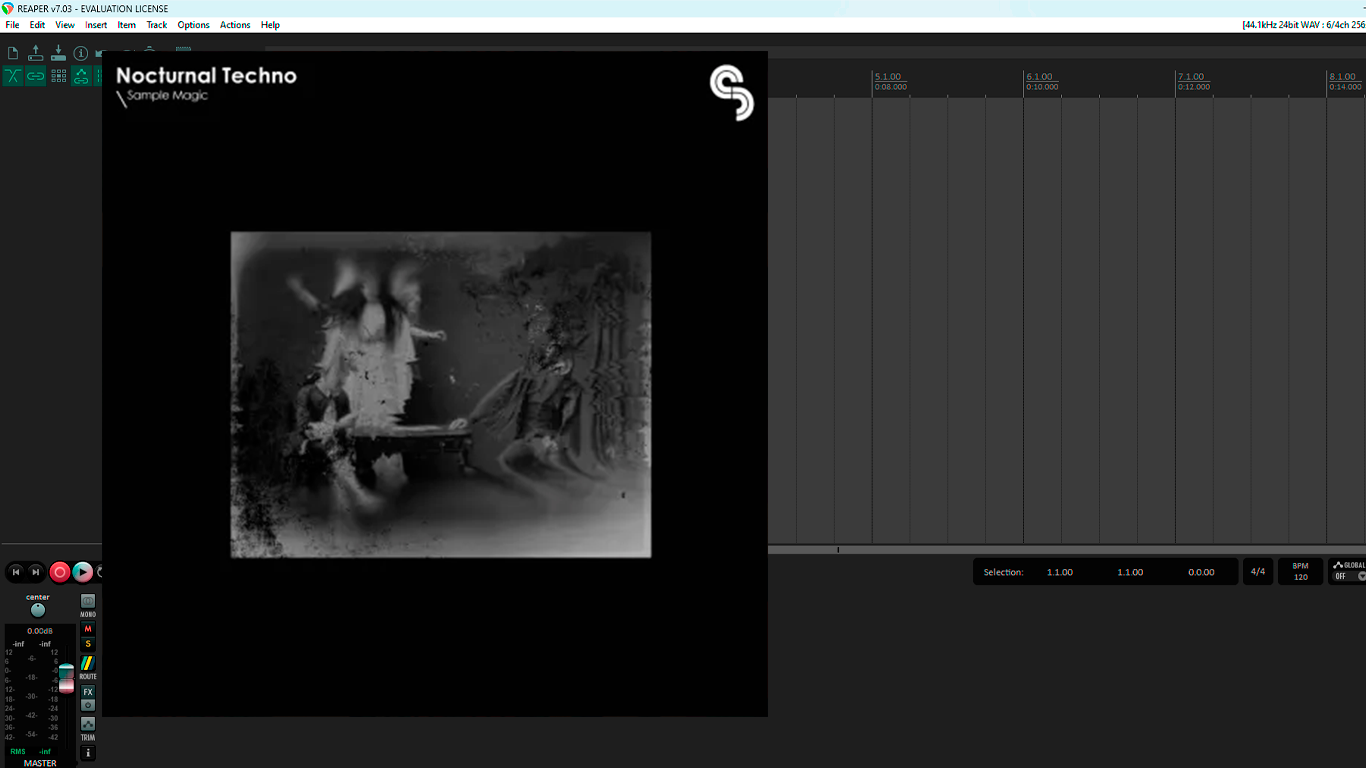1366x768 pixels.
Task: Open master envelope Trim button
Action: [88, 724]
